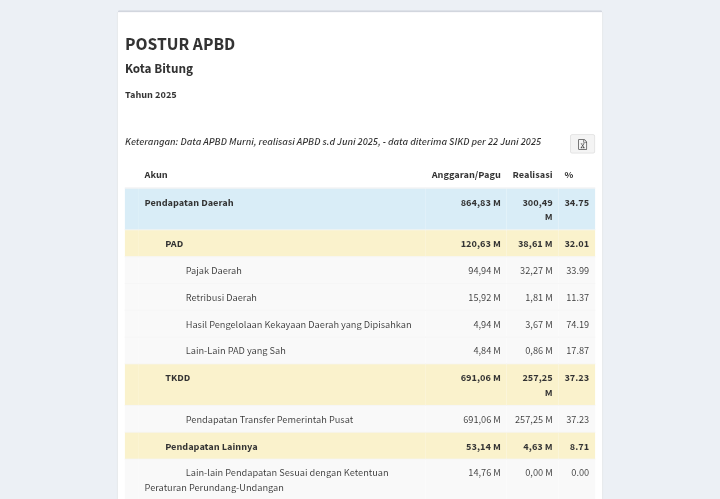Click the POSTUR APBD heading

coord(180,44)
